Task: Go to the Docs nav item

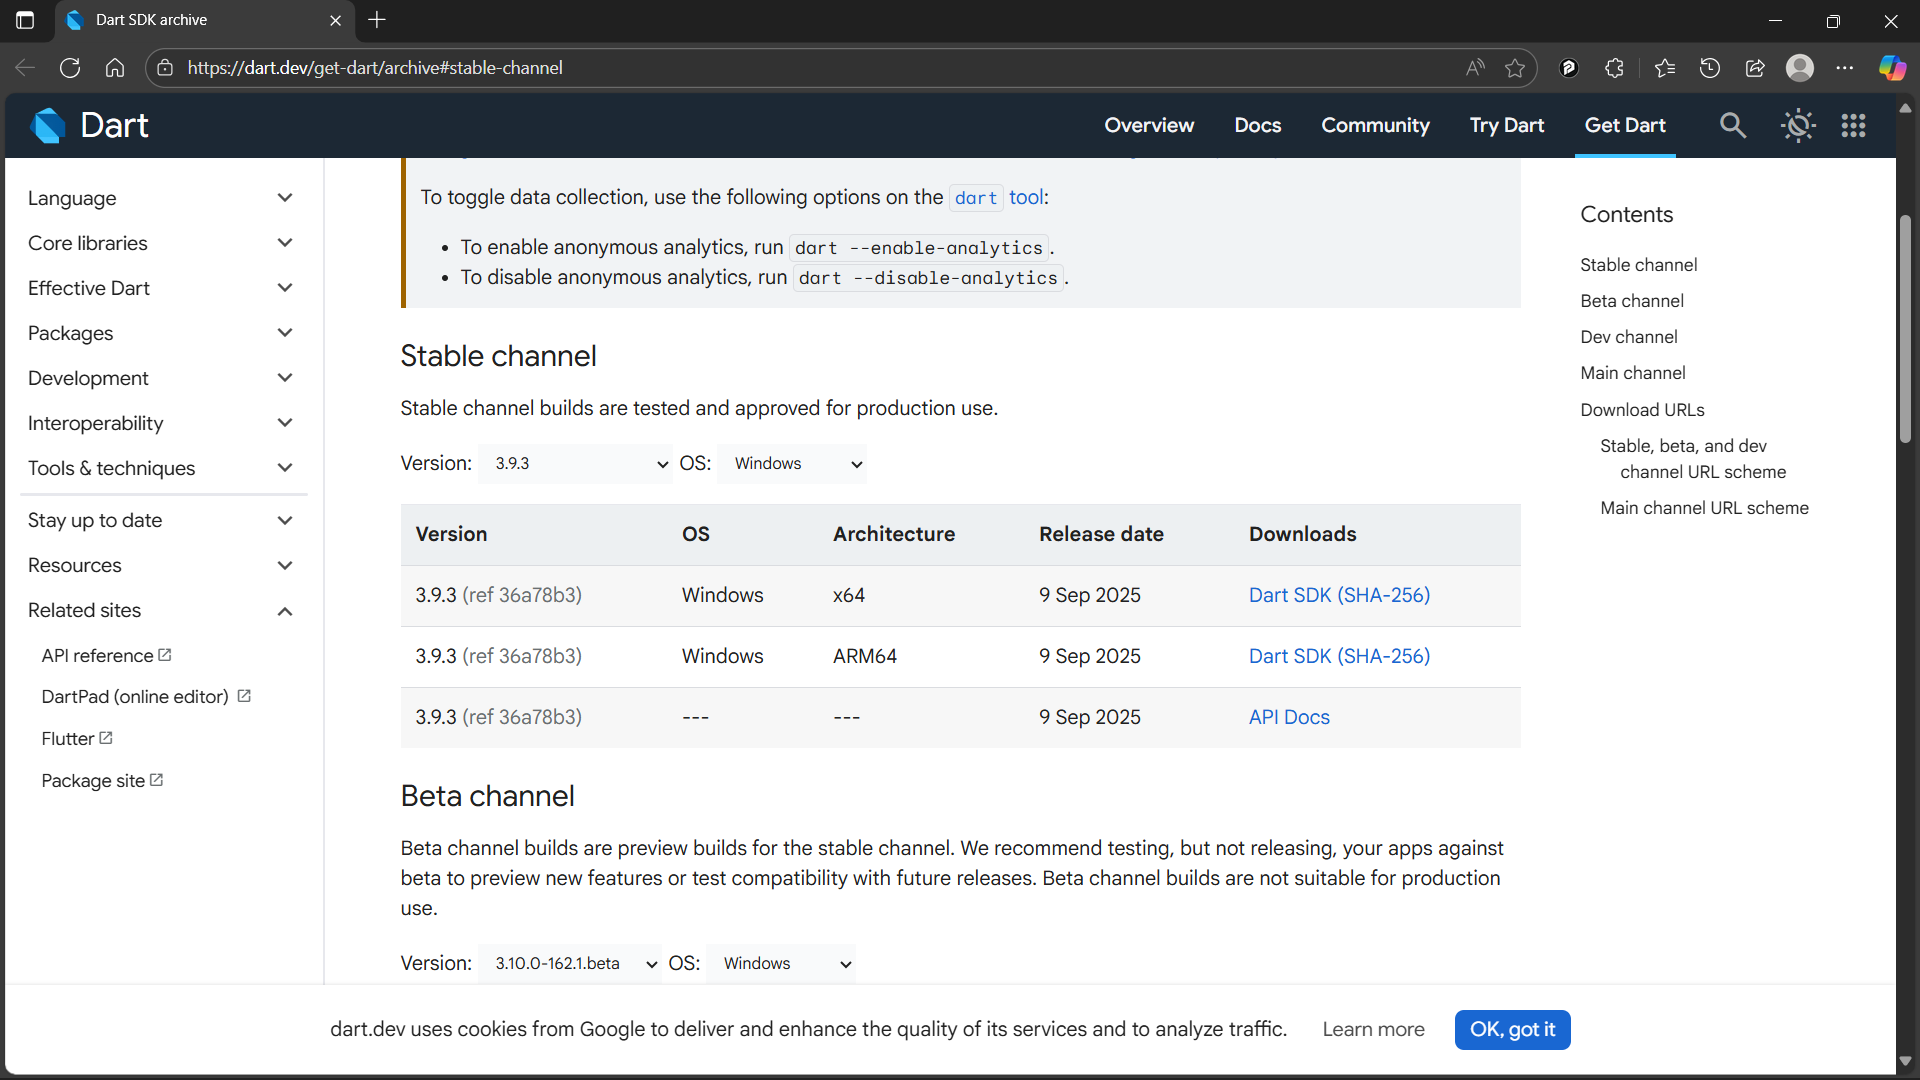Action: [x=1257, y=126]
